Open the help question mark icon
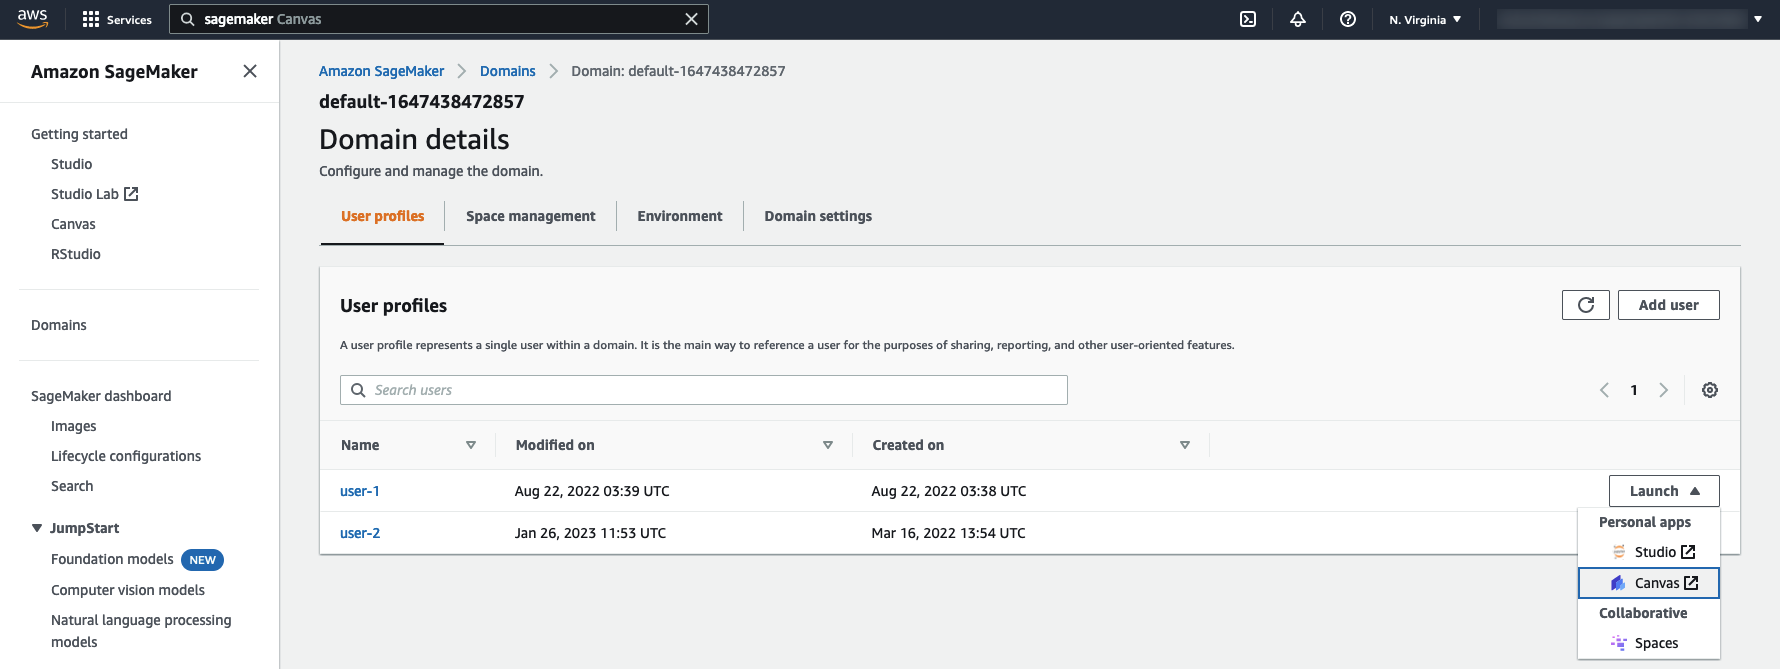Image resolution: width=1780 pixels, height=669 pixels. [x=1348, y=19]
